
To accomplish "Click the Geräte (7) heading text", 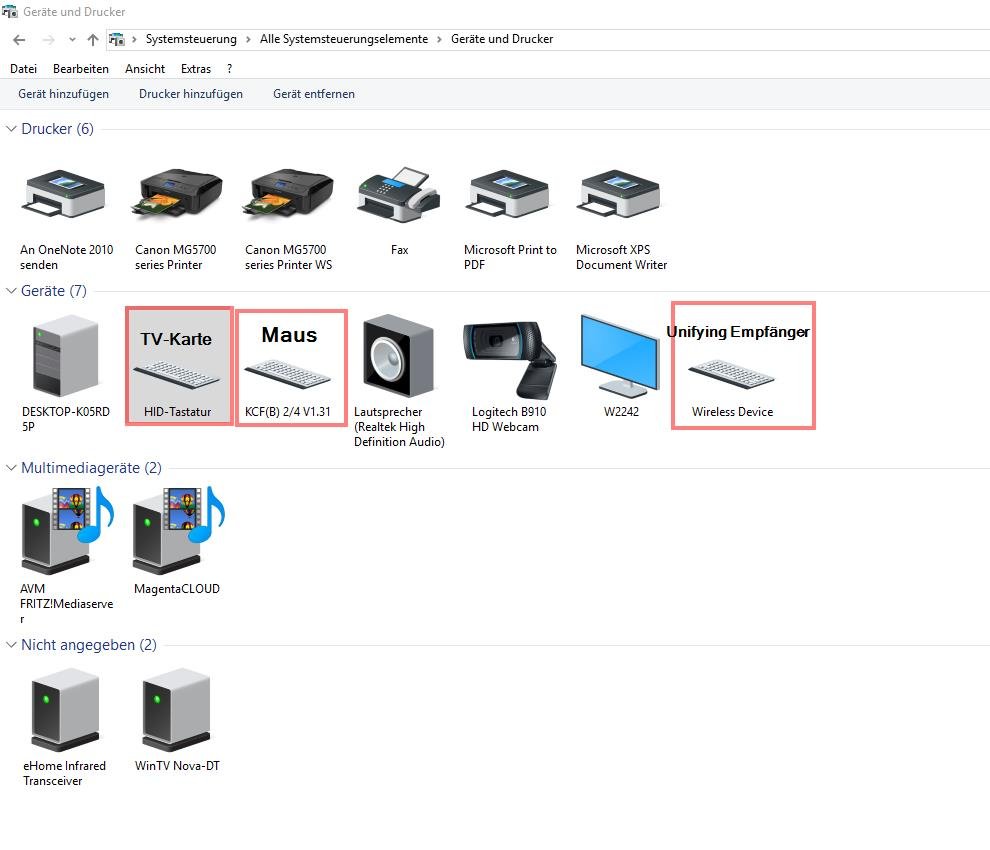I will 54,290.
